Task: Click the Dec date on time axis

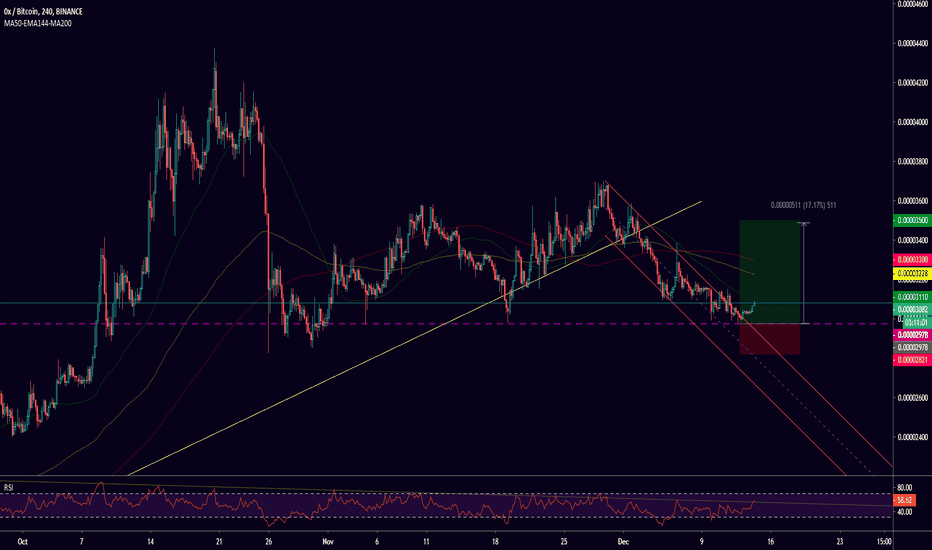Action: tap(623, 542)
